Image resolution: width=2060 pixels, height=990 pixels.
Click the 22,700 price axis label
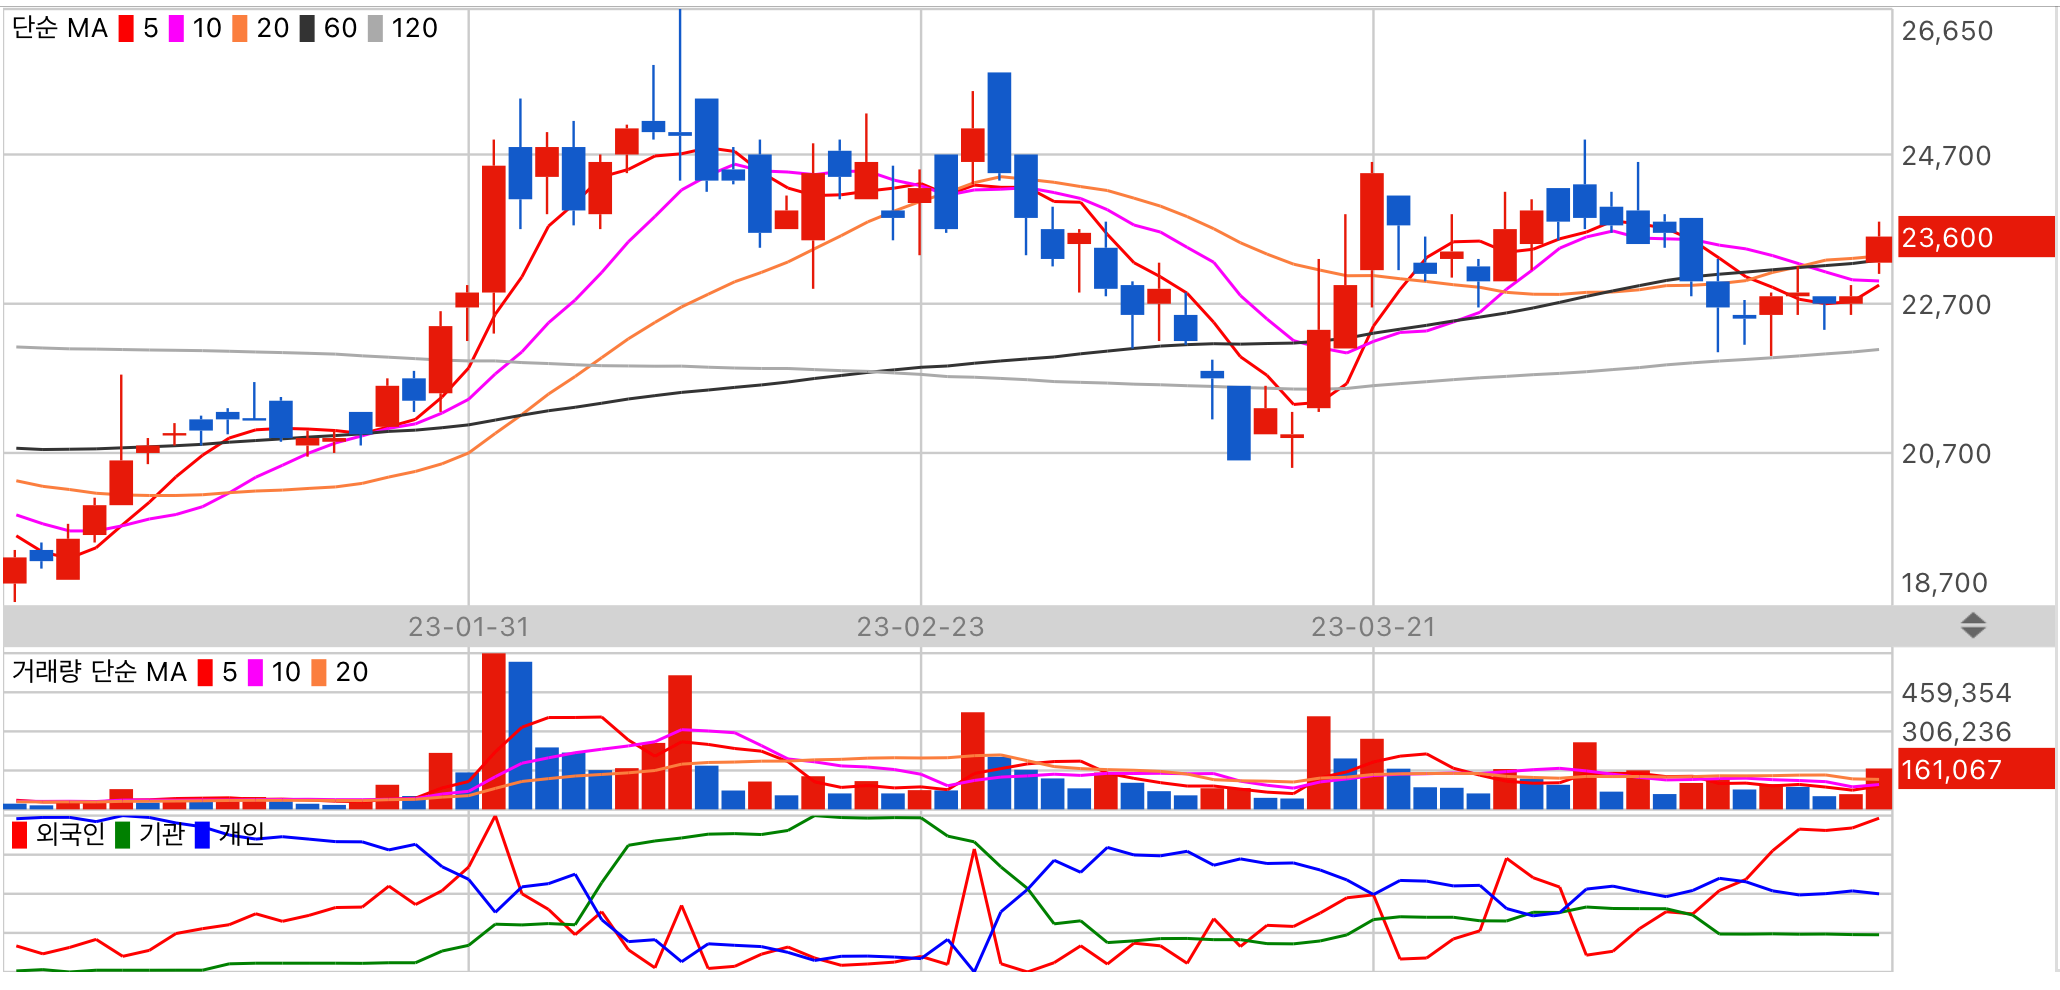click(1946, 305)
